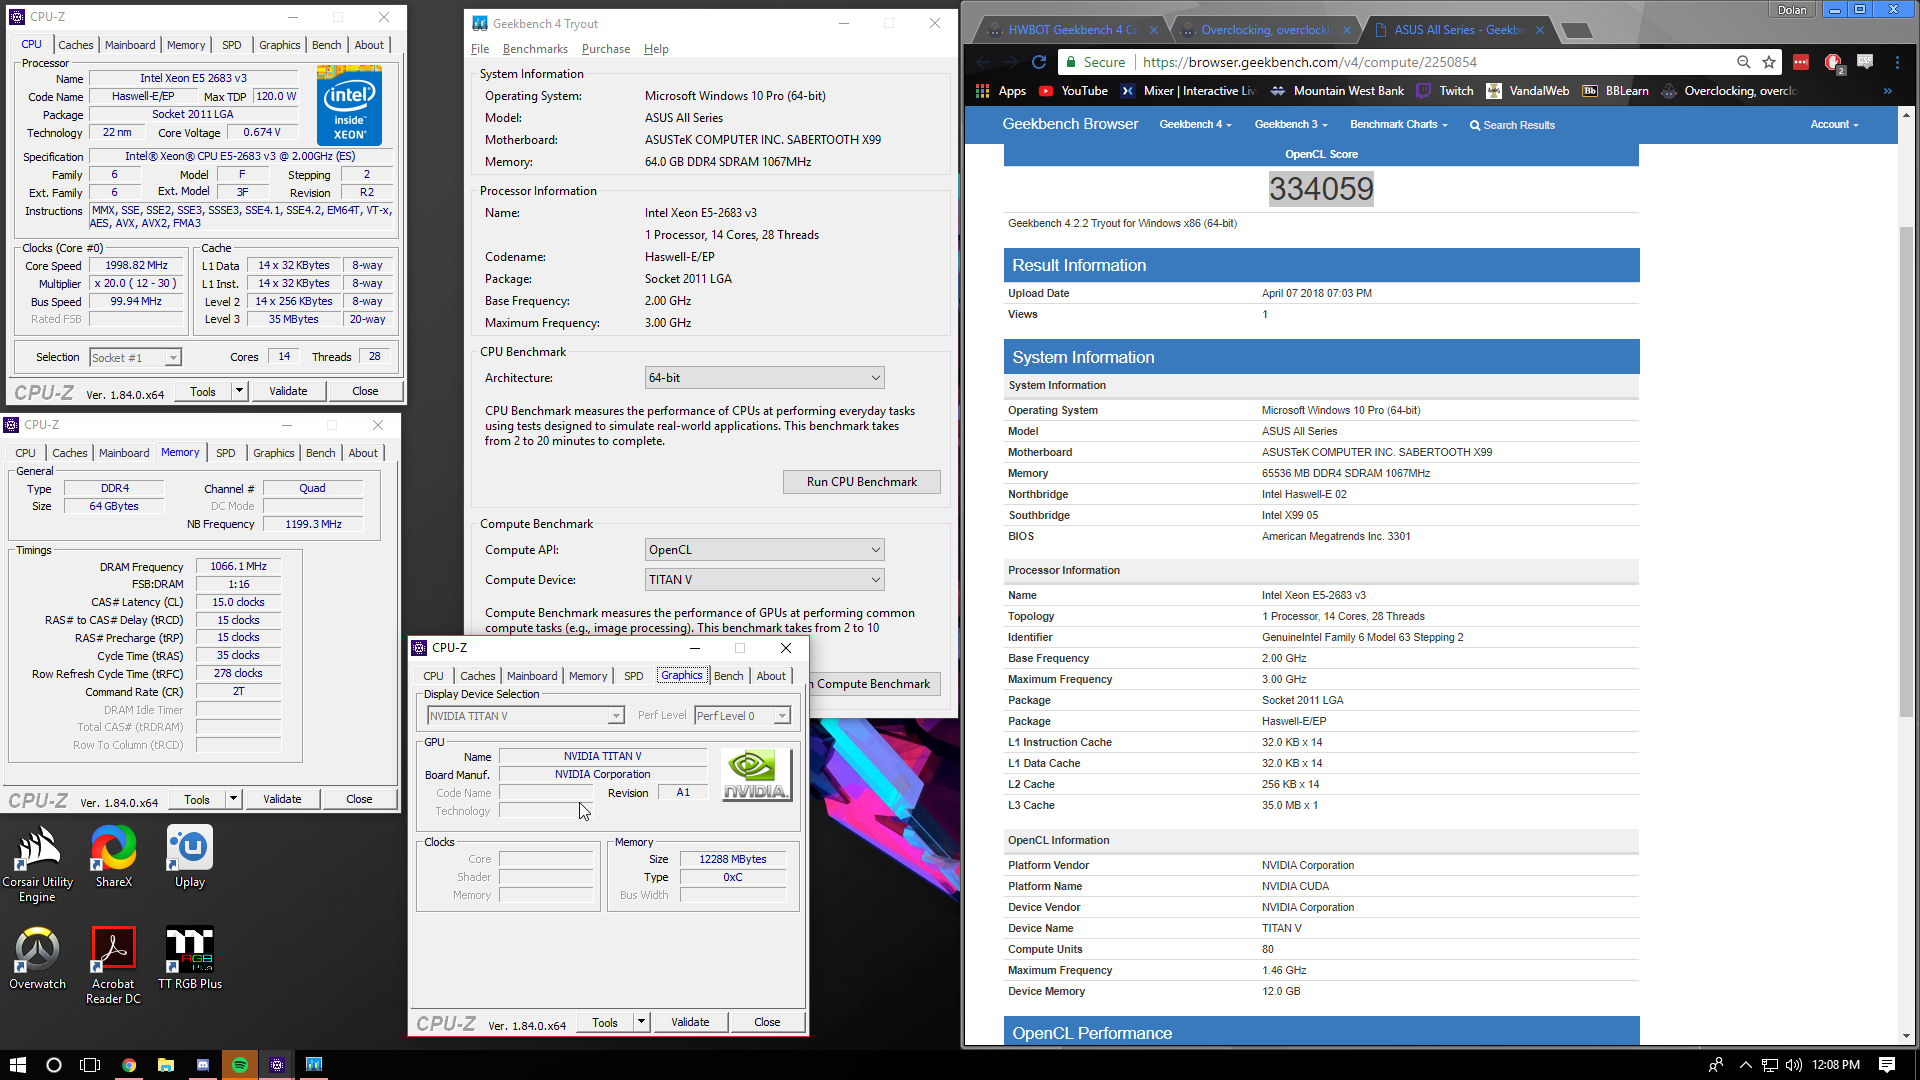
Task: Click the zoom magnifier in address bar
Action: (1744, 62)
